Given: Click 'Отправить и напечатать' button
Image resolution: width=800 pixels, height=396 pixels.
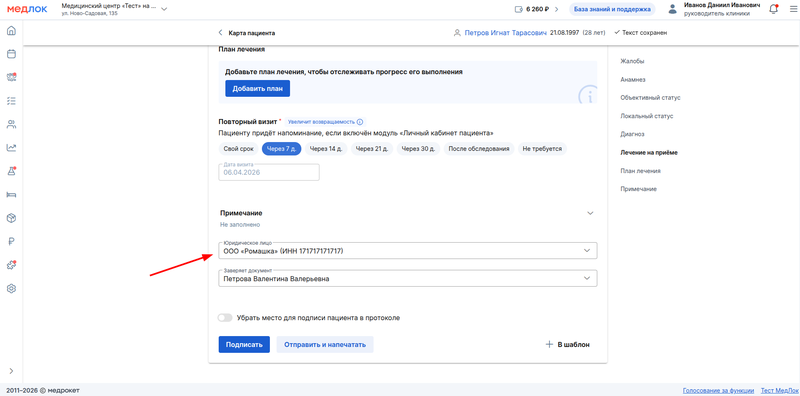Looking at the screenshot, I should [x=325, y=344].
